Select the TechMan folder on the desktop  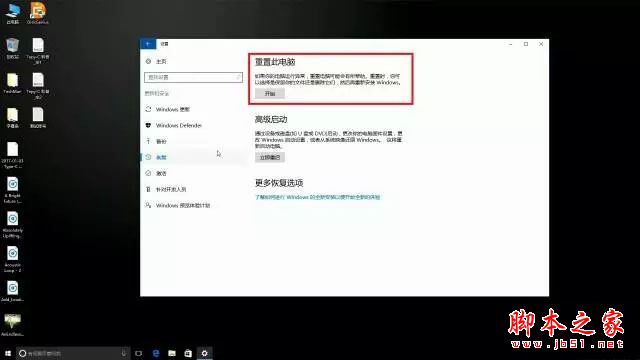[13, 84]
